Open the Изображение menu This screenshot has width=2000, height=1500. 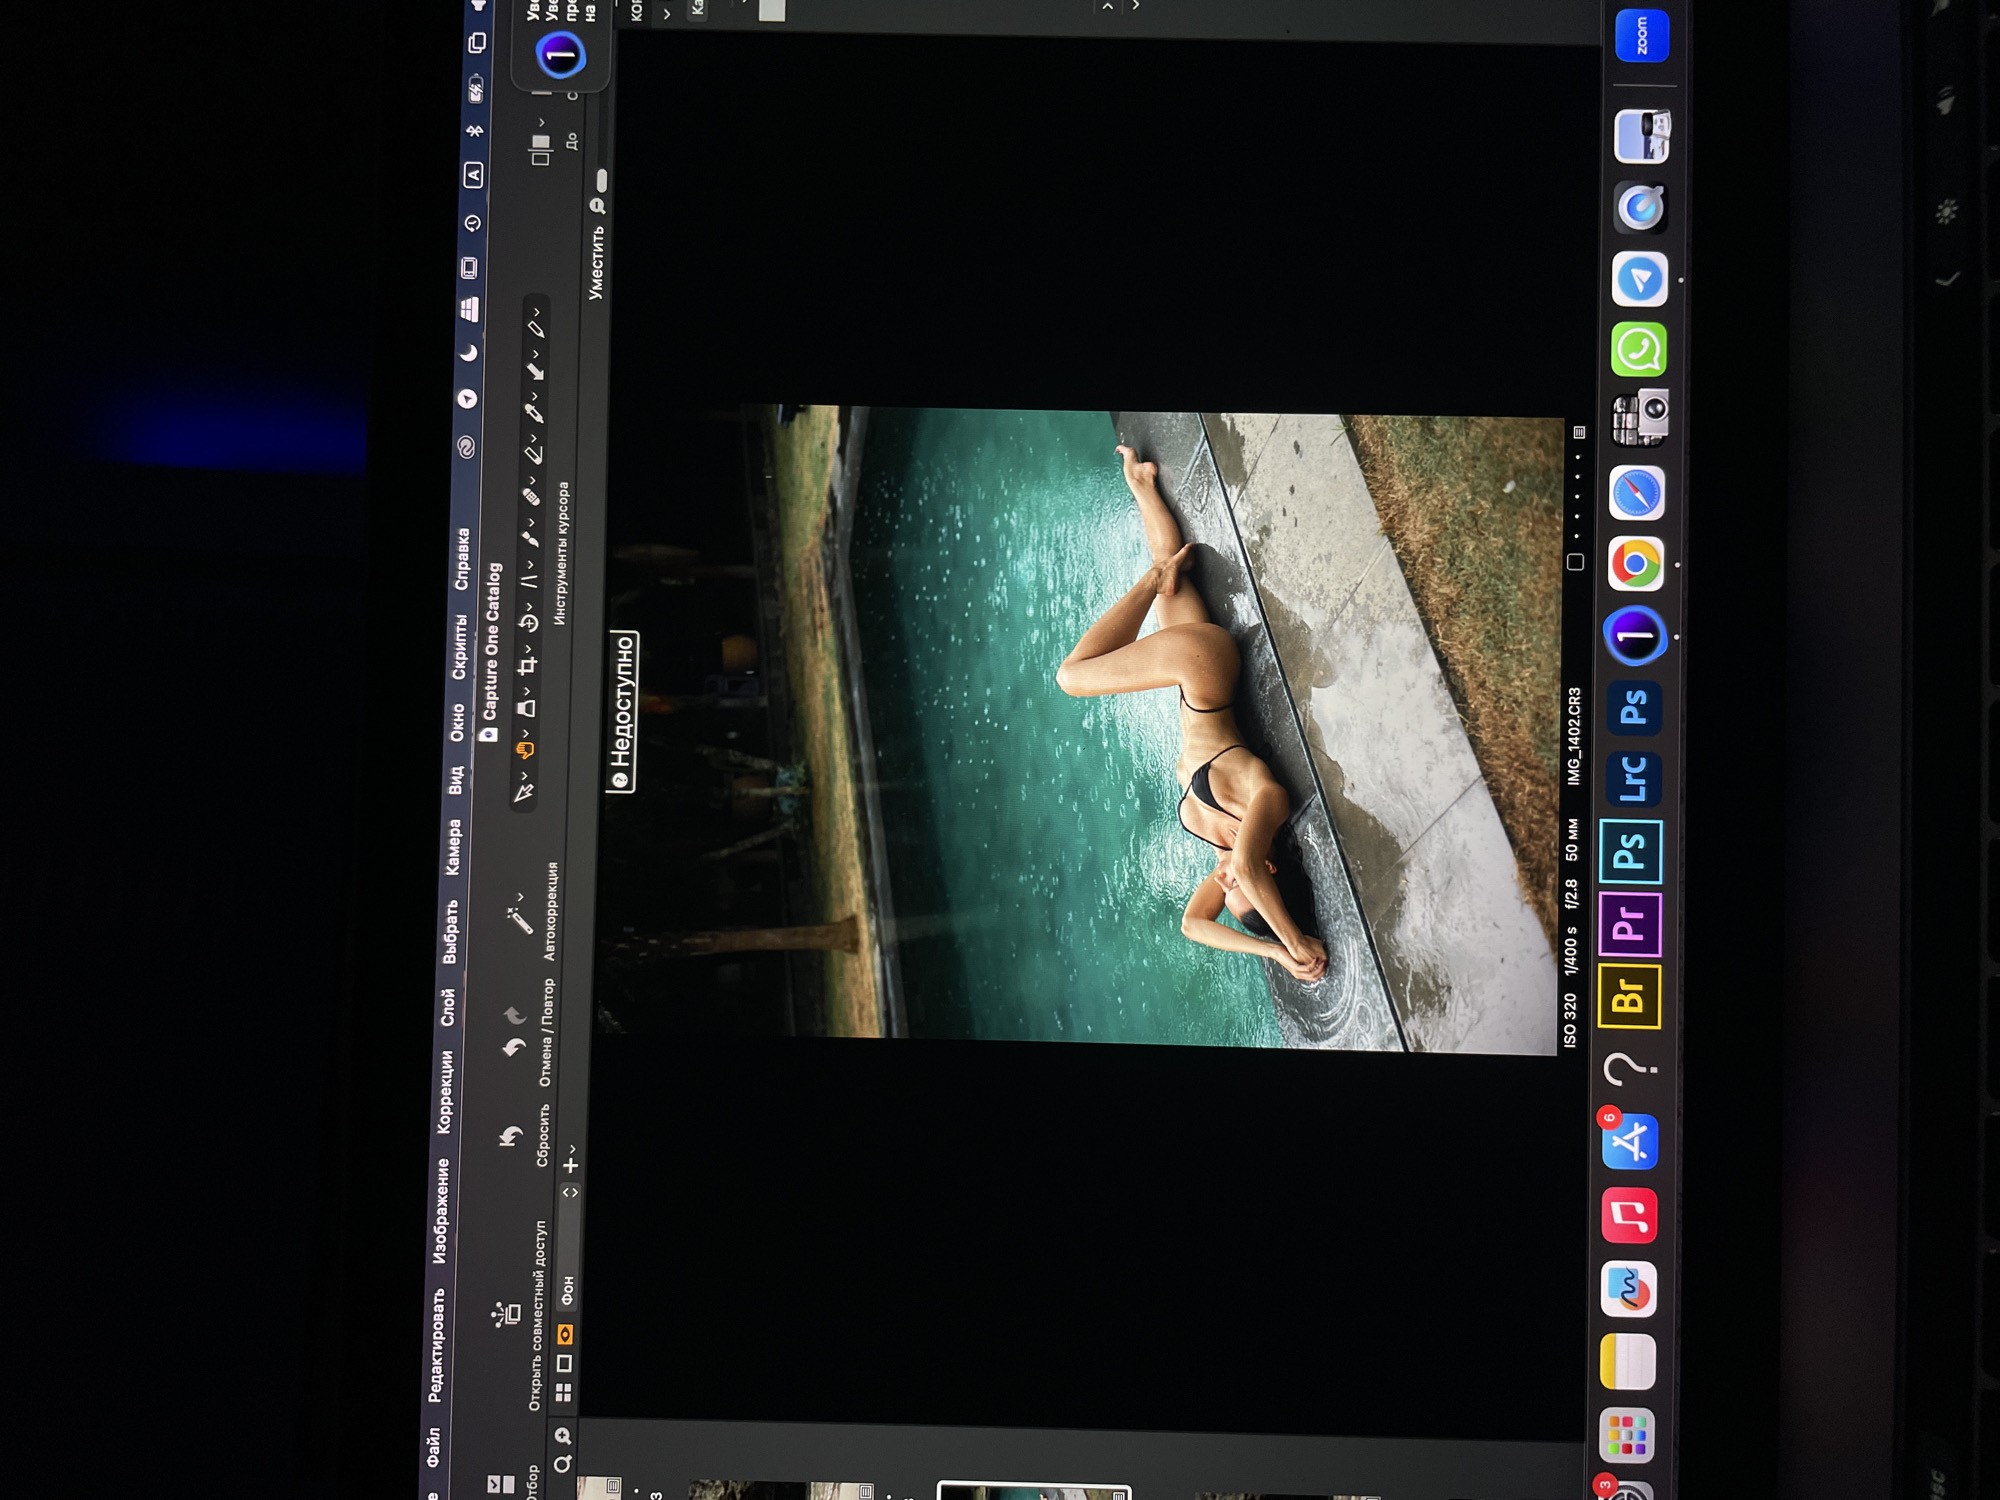[x=440, y=1211]
